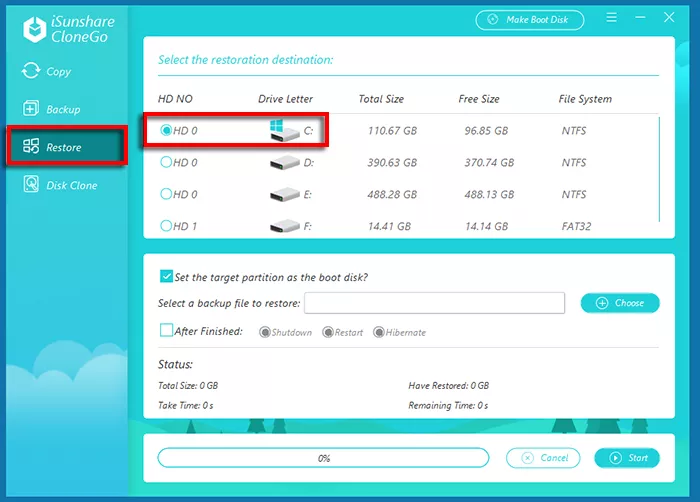Click the Take Time: 0 s status text

[x=185, y=405]
